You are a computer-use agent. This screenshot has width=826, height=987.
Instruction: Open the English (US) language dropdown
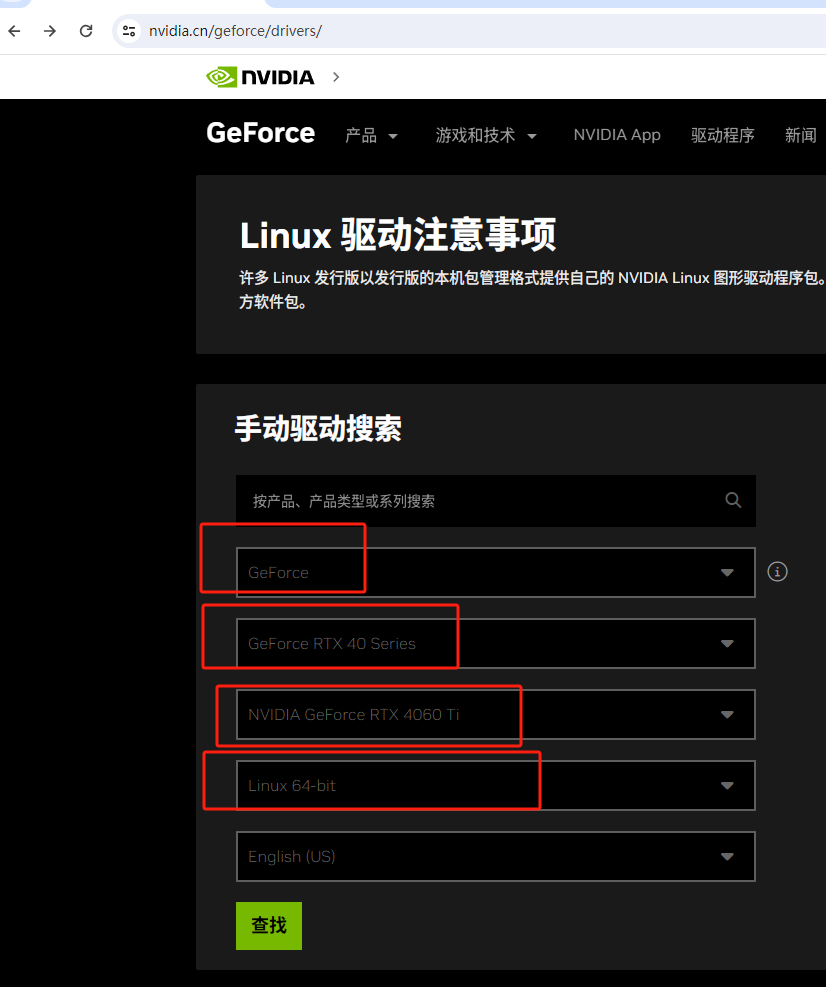495,857
